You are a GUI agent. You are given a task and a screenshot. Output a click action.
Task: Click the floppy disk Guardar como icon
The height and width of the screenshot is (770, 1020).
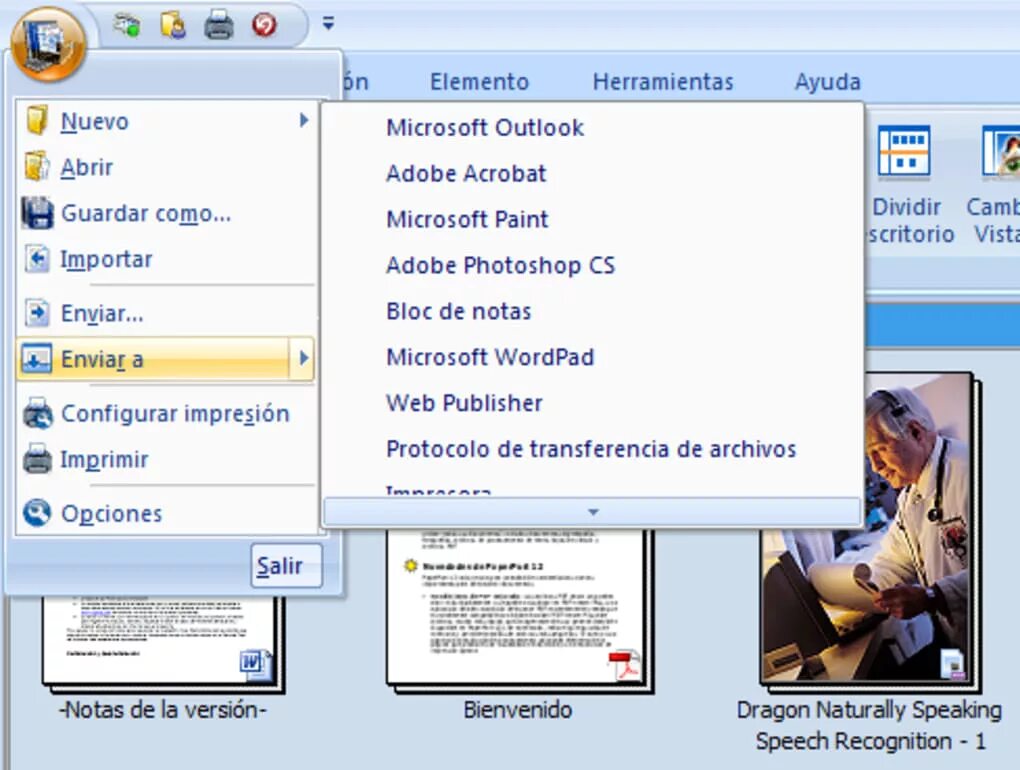(36, 213)
